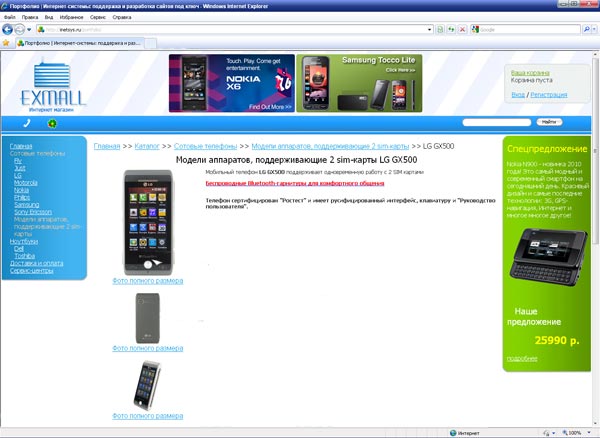
Task: Open the Справка menu
Action: 122,17
